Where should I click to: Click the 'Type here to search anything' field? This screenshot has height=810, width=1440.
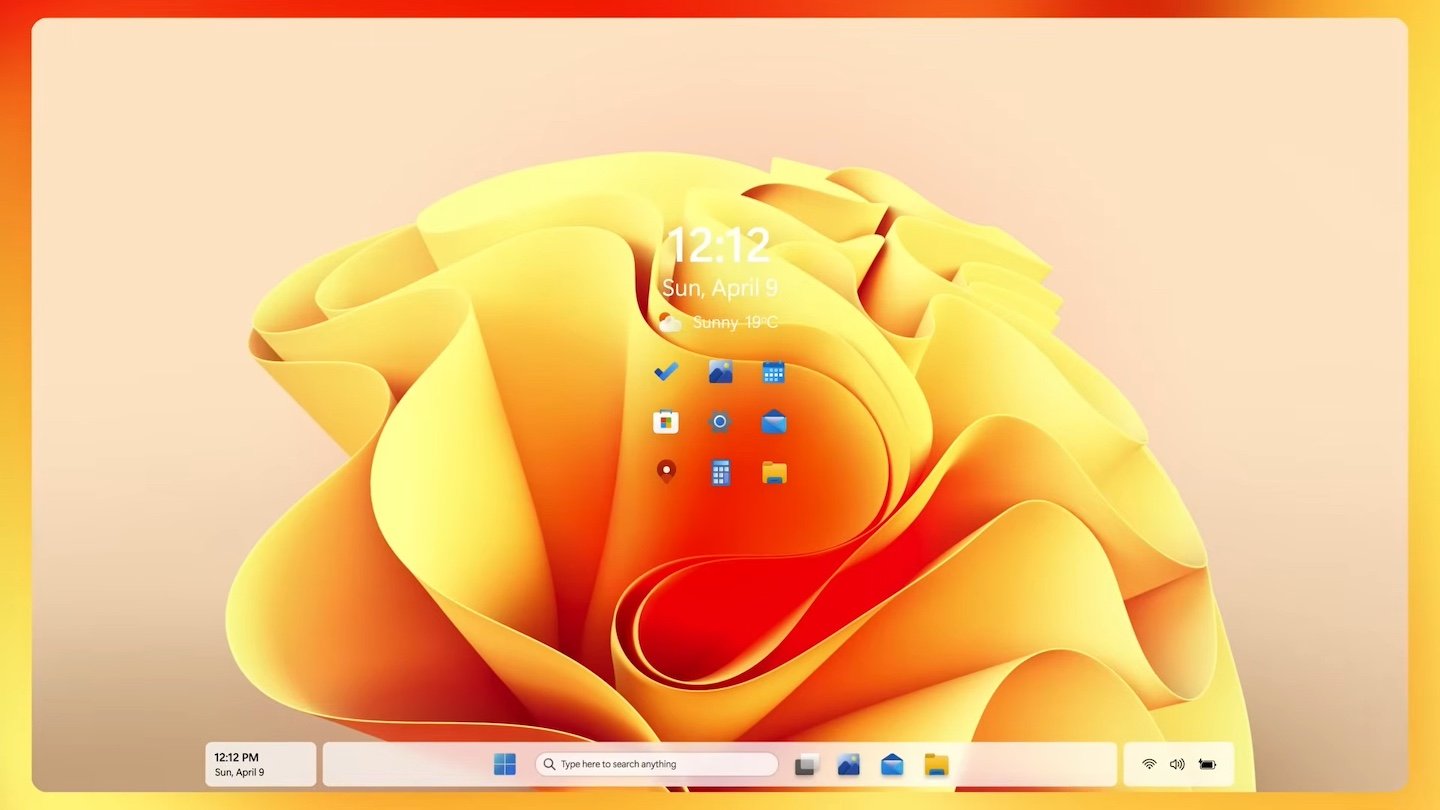[657, 764]
